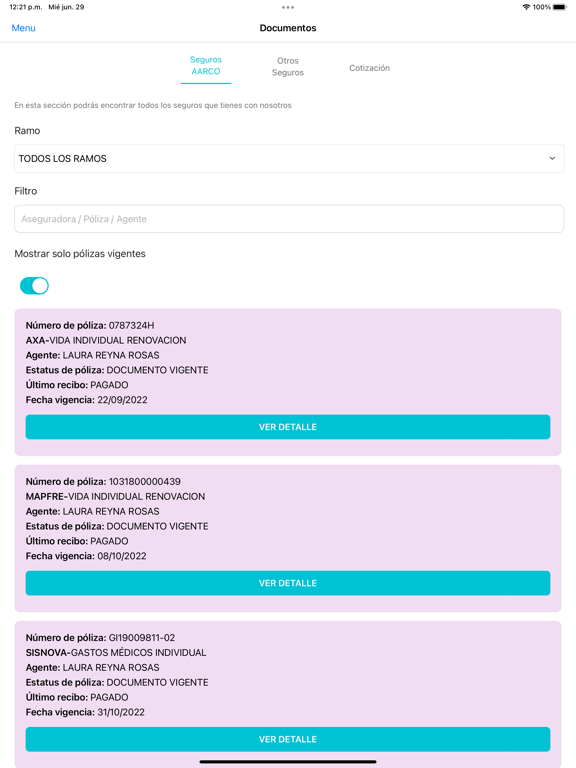Tap the clock time in status bar
The image size is (576, 768).
(x=25, y=7)
